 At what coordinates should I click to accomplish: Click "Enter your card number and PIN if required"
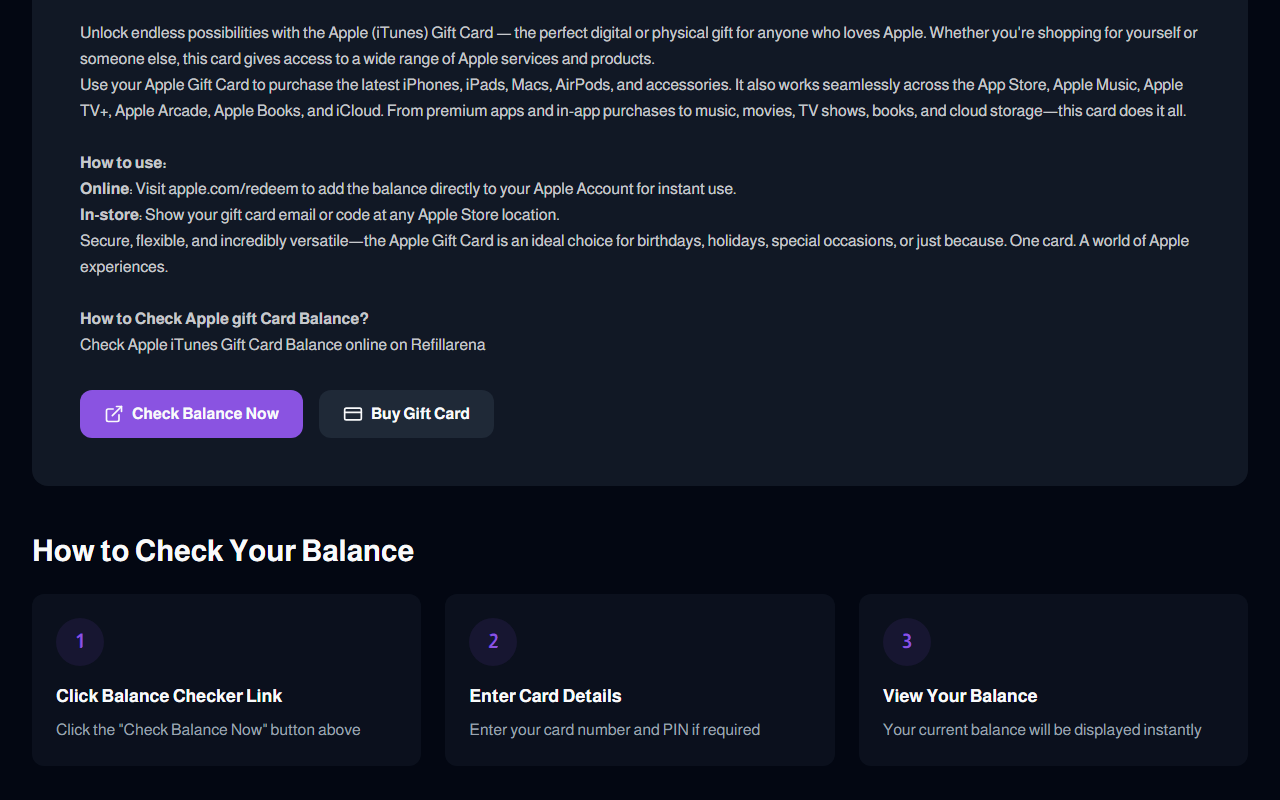pos(615,730)
